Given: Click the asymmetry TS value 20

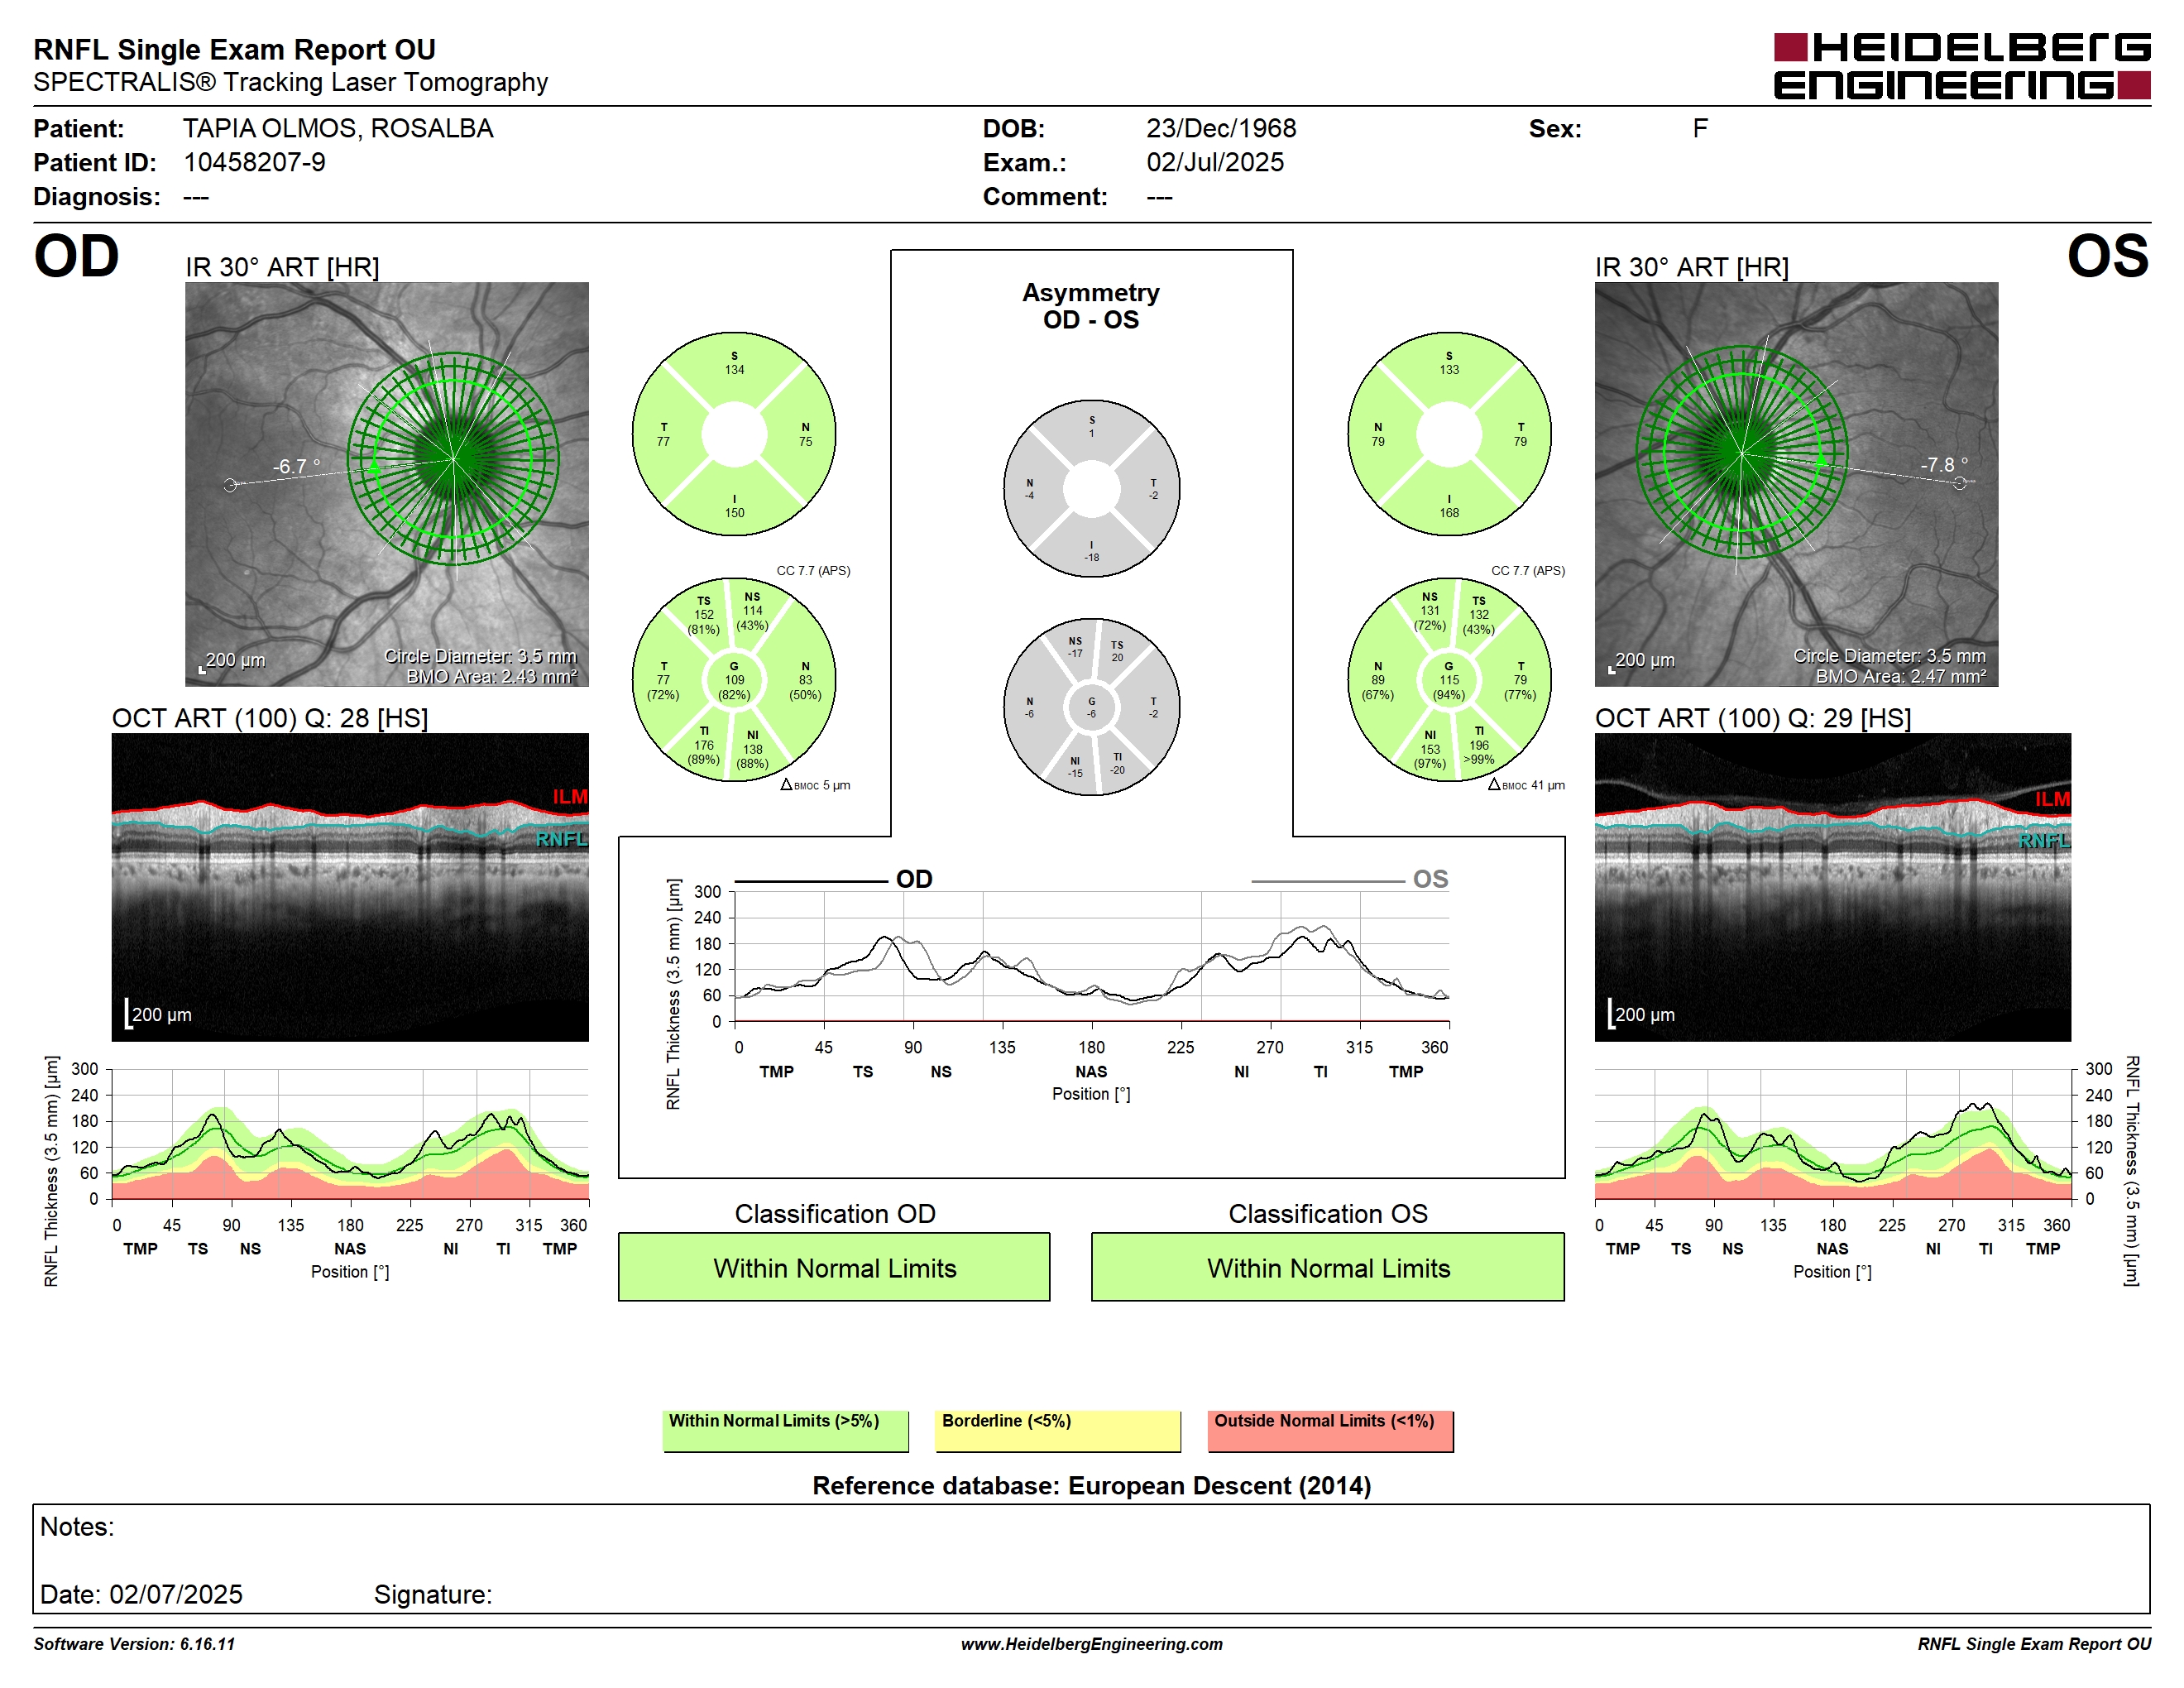Looking at the screenshot, I should click(1117, 657).
